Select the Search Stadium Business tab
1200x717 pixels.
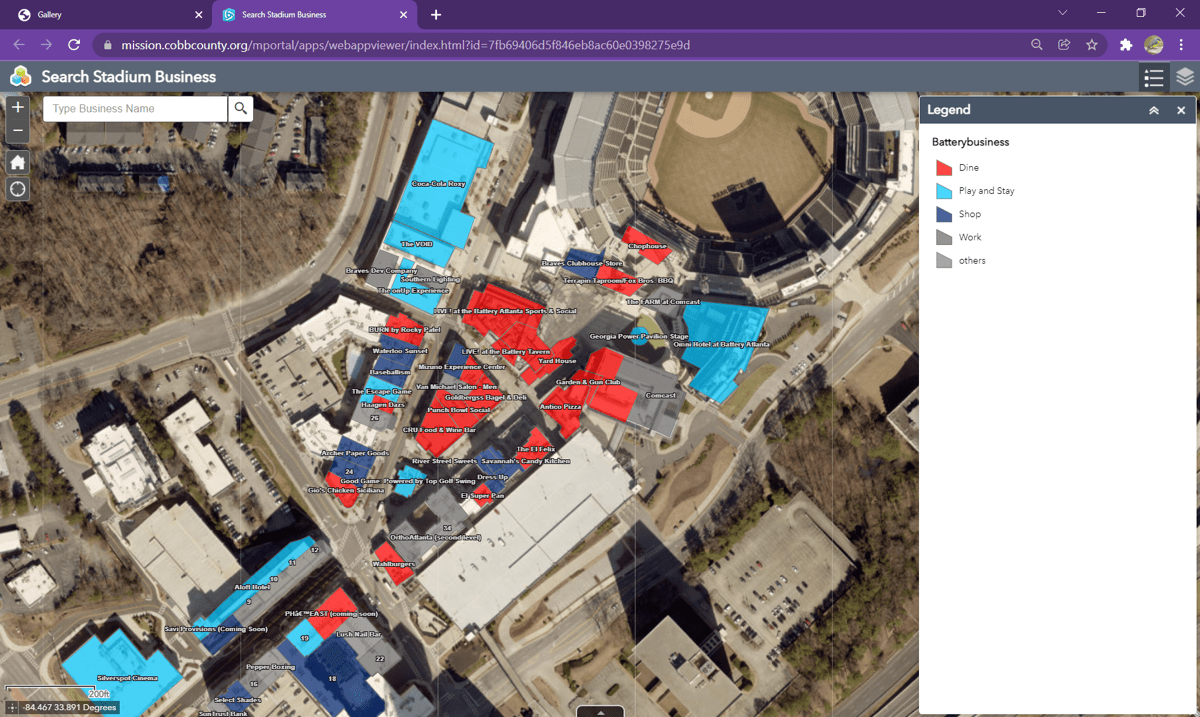coord(314,15)
